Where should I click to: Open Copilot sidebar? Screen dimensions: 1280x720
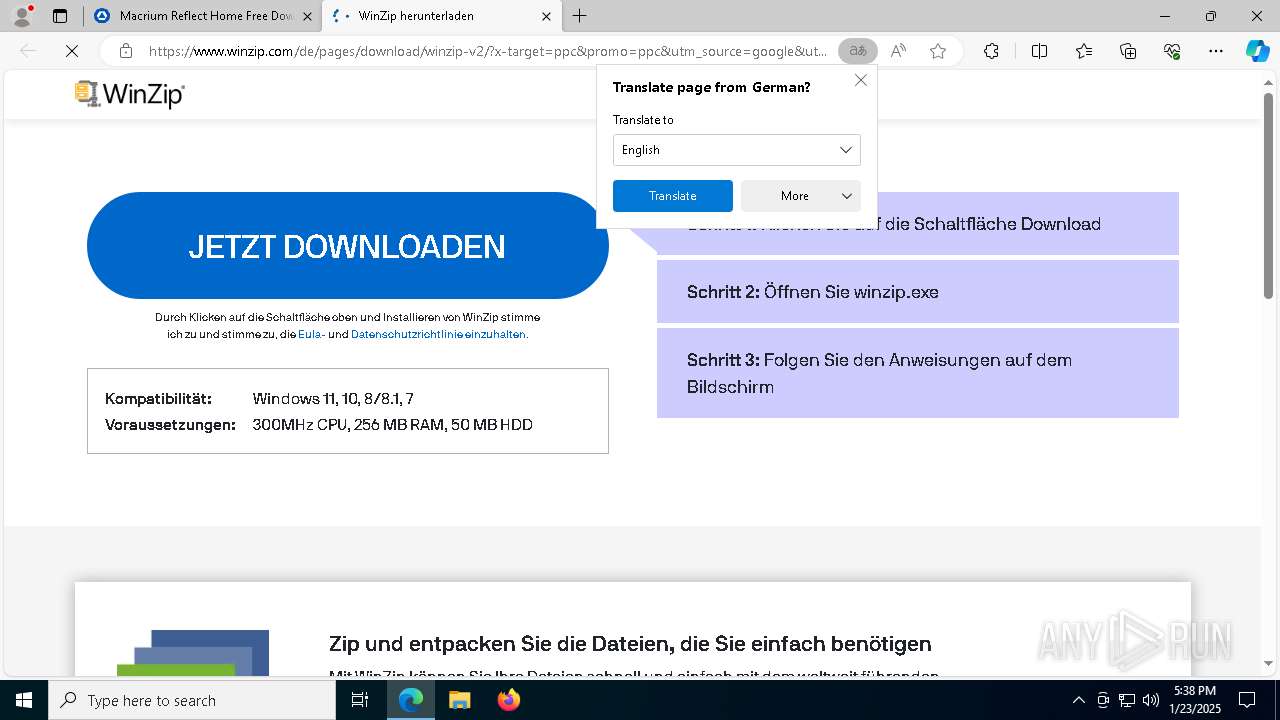tap(1257, 51)
